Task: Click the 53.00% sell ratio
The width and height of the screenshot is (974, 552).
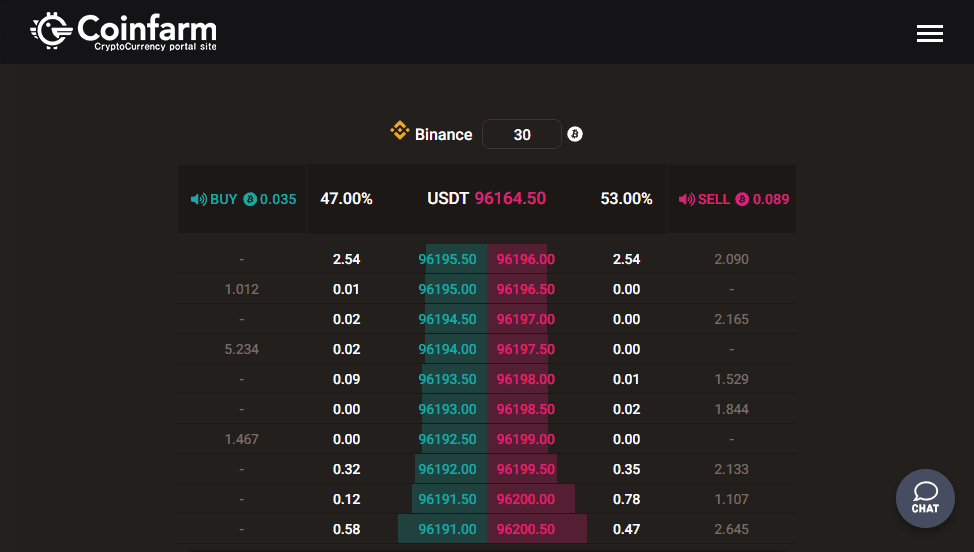Action: click(x=626, y=199)
